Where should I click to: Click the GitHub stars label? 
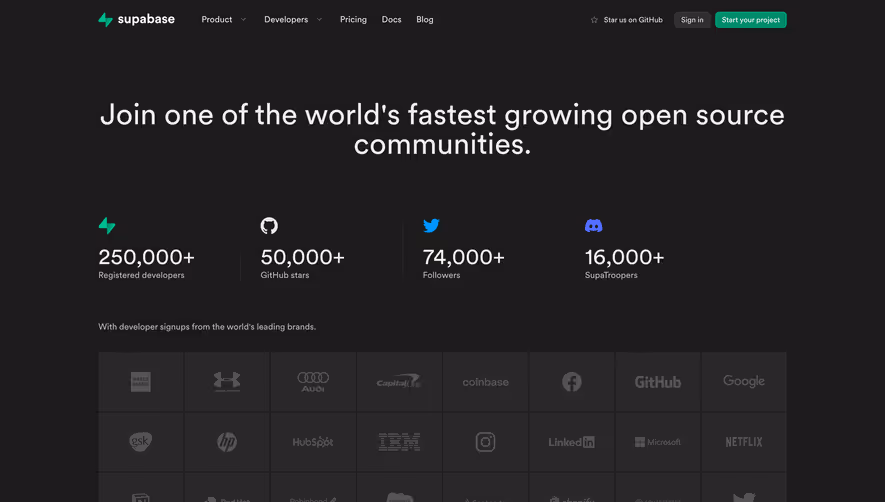(284, 275)
